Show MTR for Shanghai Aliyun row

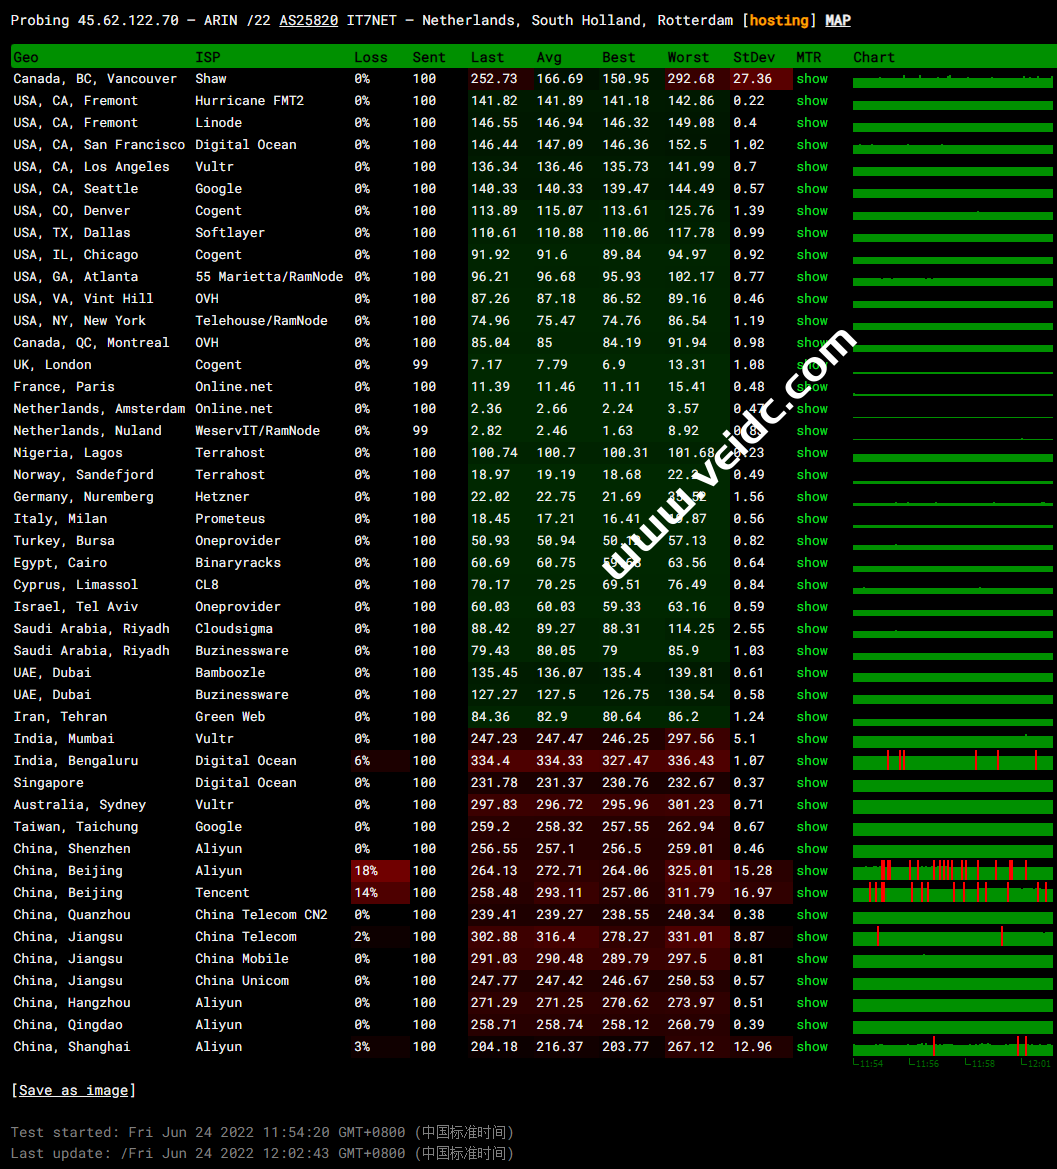tap(812, 1047)
